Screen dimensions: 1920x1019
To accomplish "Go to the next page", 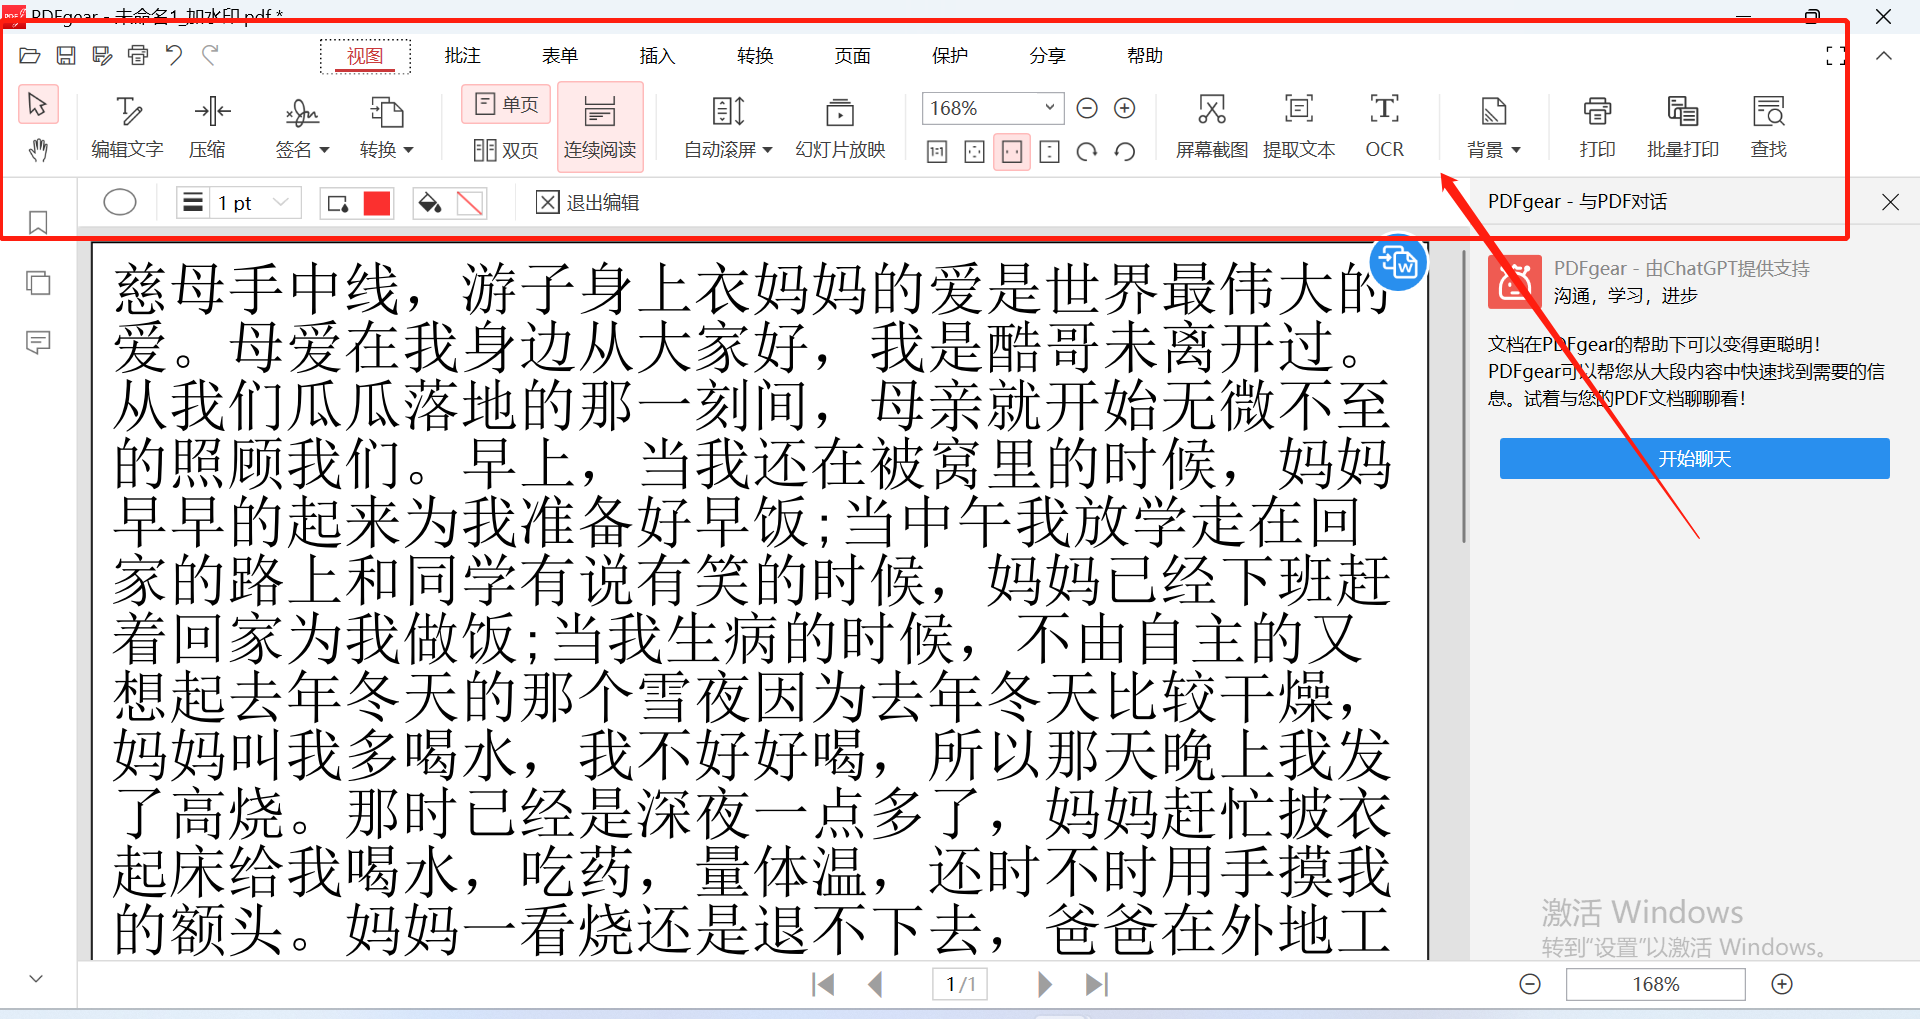I will (x=1045, y=985).
